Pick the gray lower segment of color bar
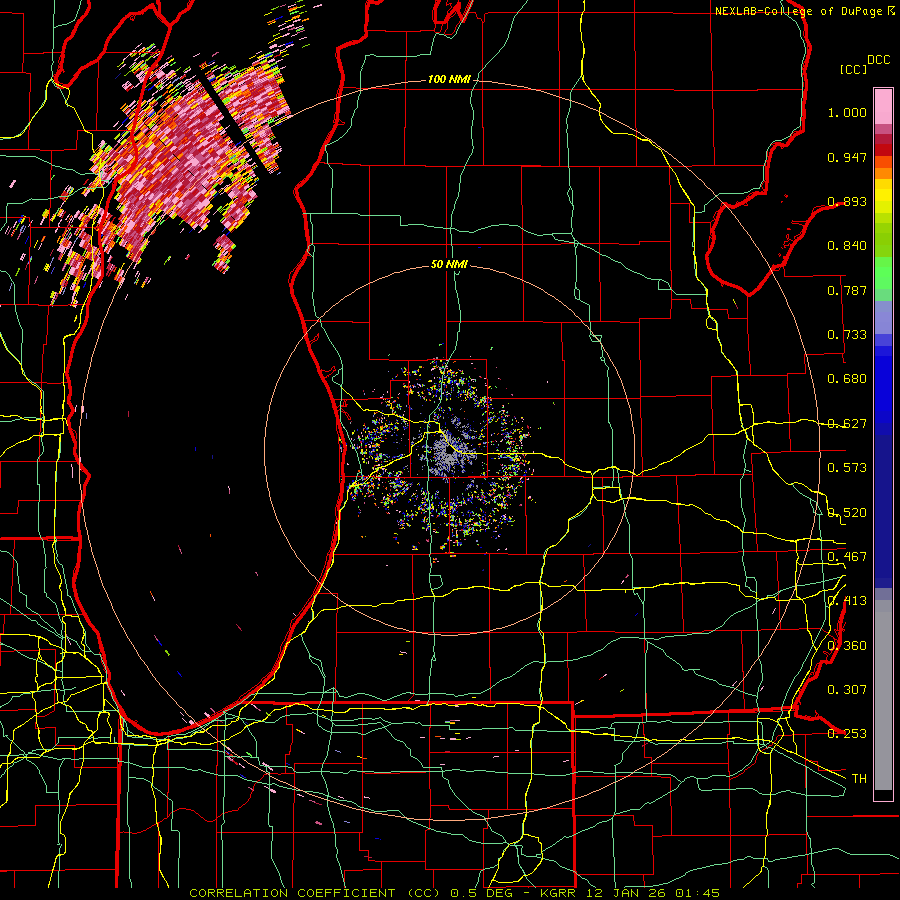The image size is (900, 900). click(883, 695)
